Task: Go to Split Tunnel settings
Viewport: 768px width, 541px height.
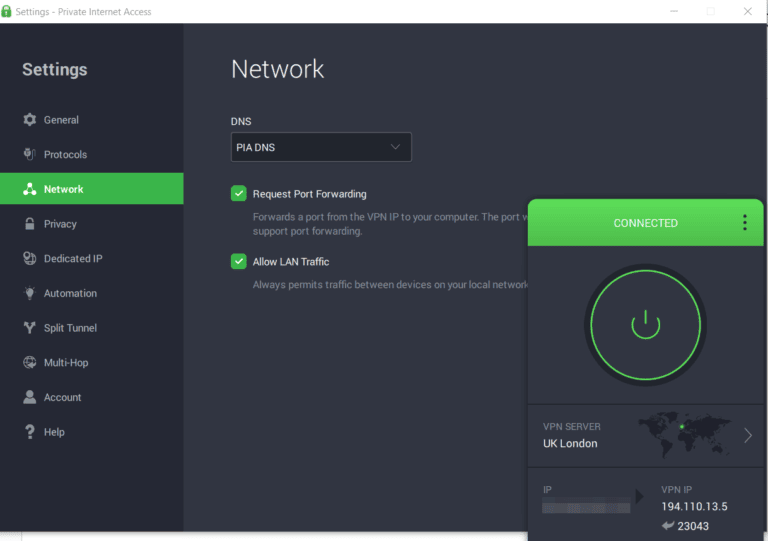Action: pyautogui.click(x=92, y=328)
